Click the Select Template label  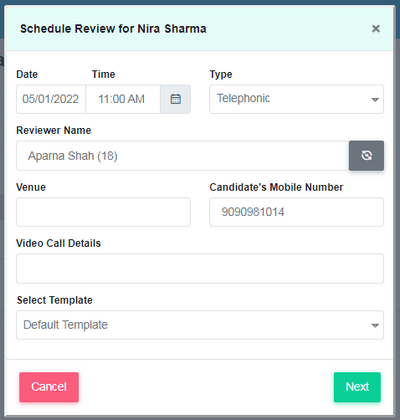pos(55,300)
